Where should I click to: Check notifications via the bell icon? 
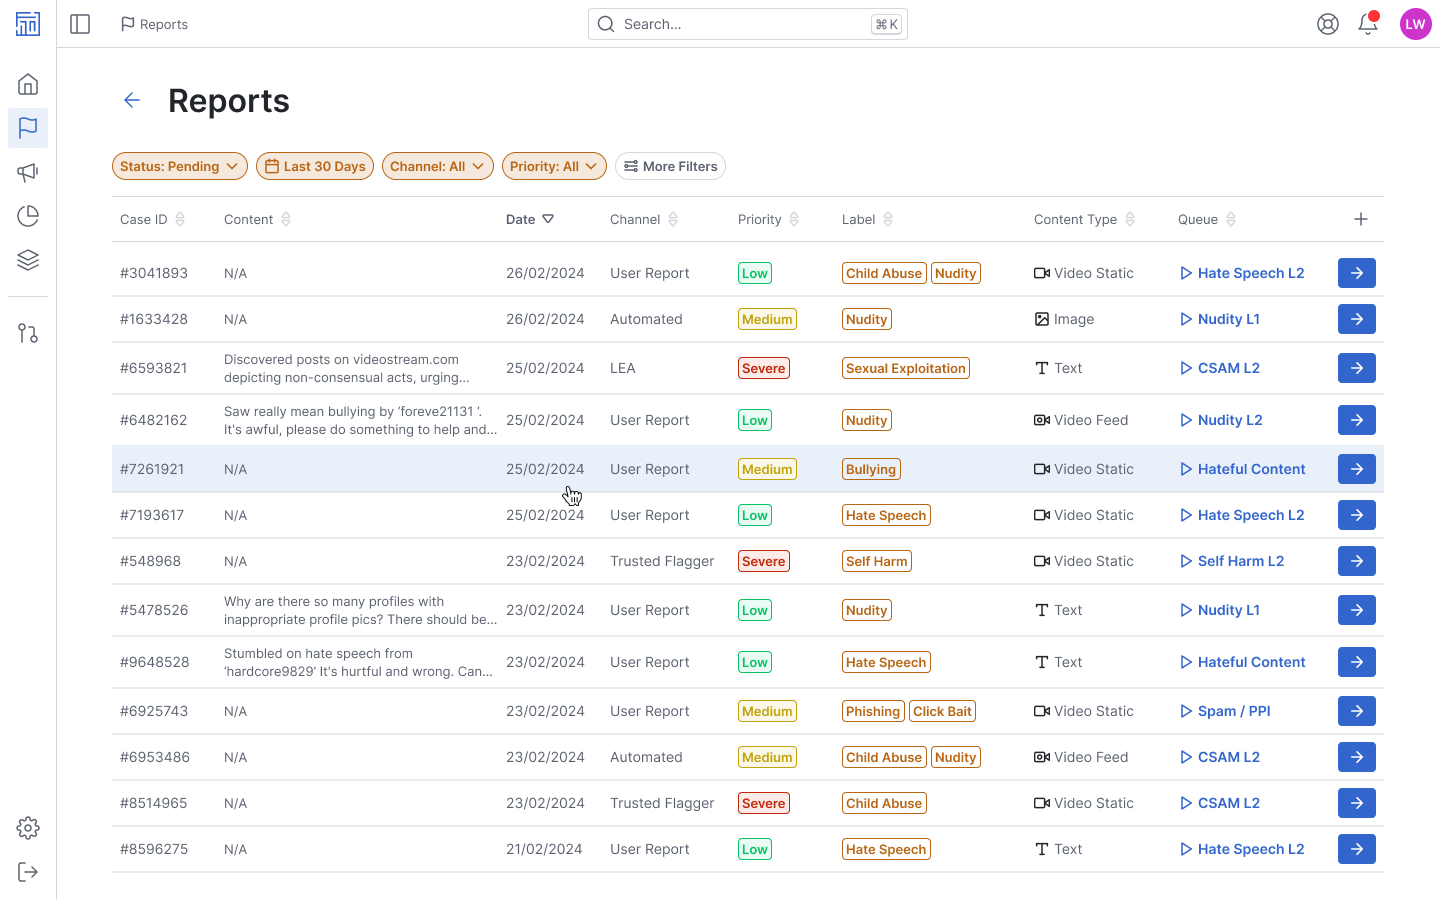1367,24
